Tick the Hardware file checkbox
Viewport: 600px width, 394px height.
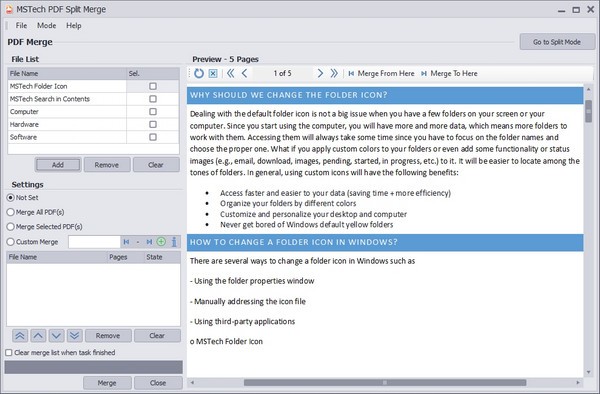click(153, 124)
